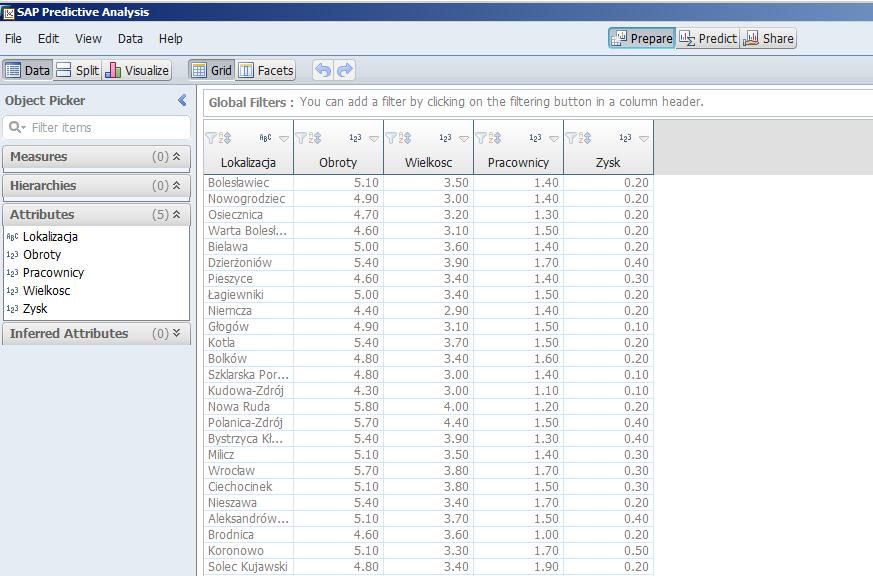Select the Kudowa-Zdrój cell
Image resolution: width=873 pixels, height=576 pixels.
pos(248,391)
